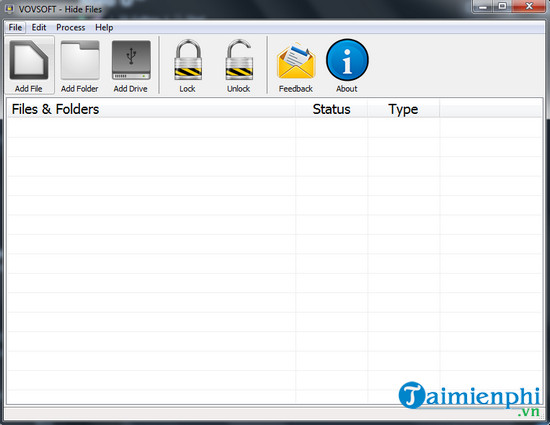550x425 pixels.
Task: Open the Help menu
Action: 104,27
